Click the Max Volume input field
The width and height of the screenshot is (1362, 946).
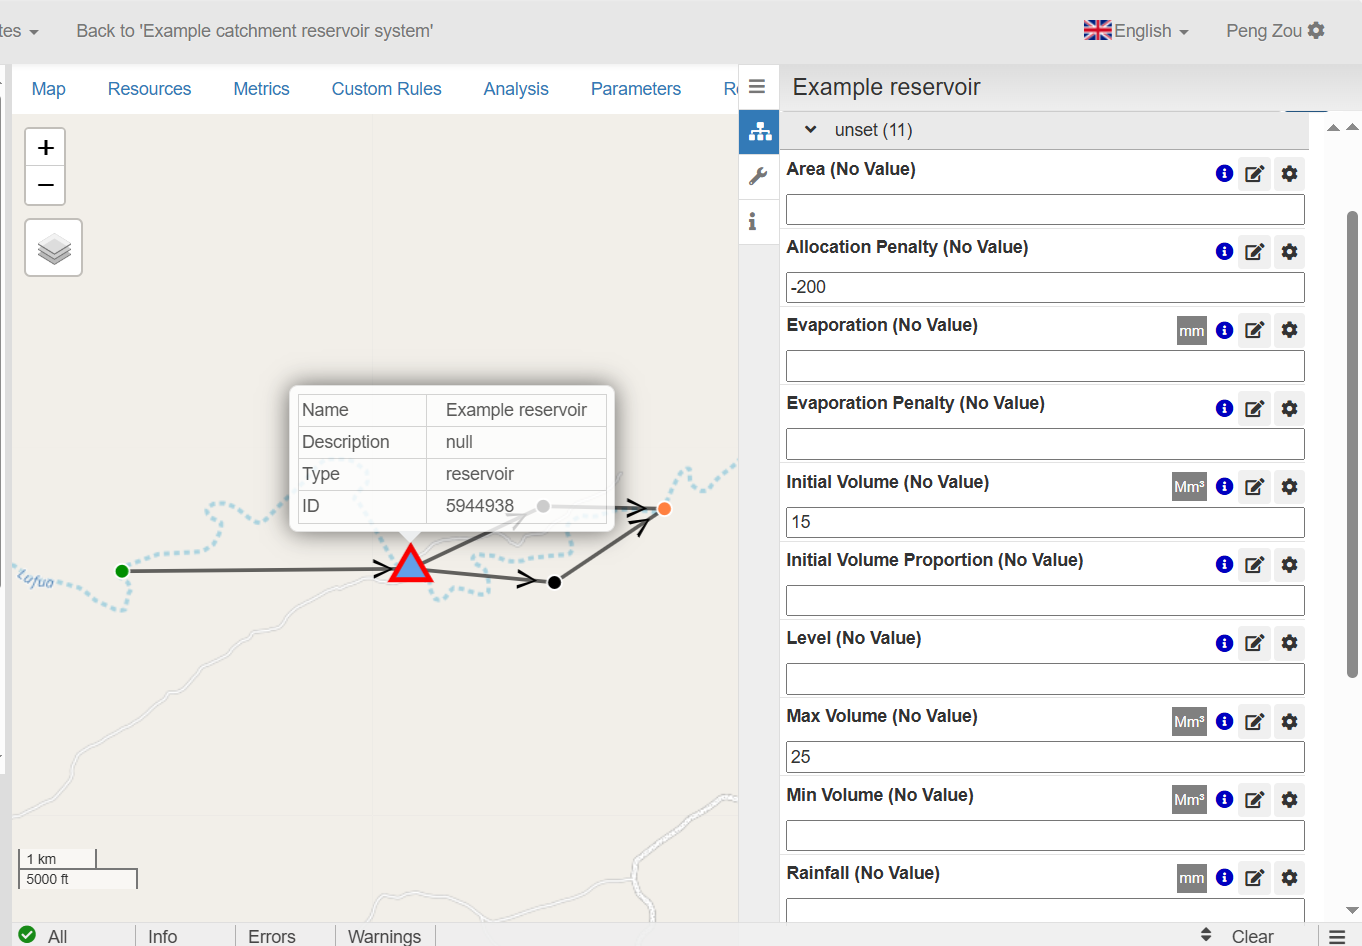pyautogui.click(x=1044, y=757)
